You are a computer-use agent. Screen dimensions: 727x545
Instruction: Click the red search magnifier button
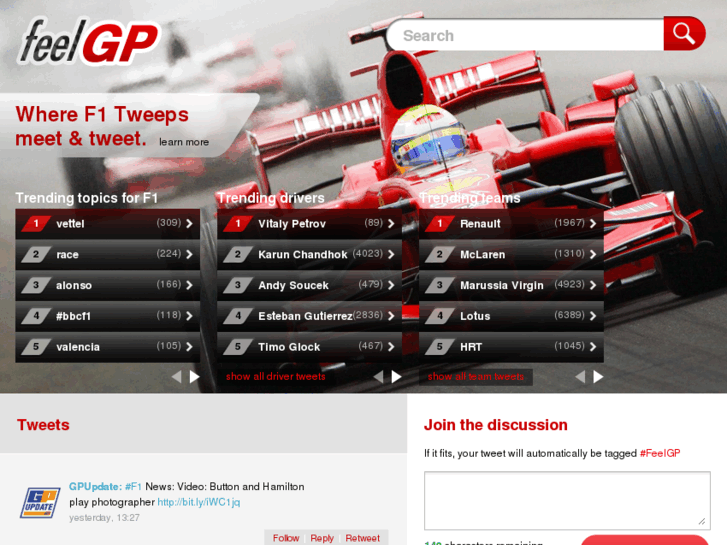point(684,33)
